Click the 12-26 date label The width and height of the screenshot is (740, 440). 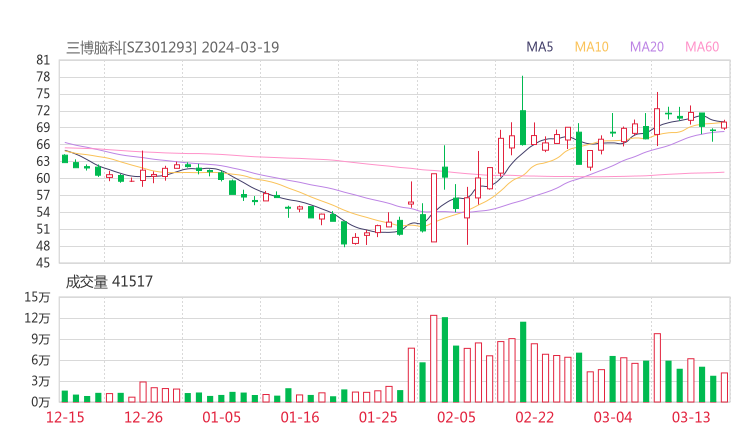[x=143, y=417]
